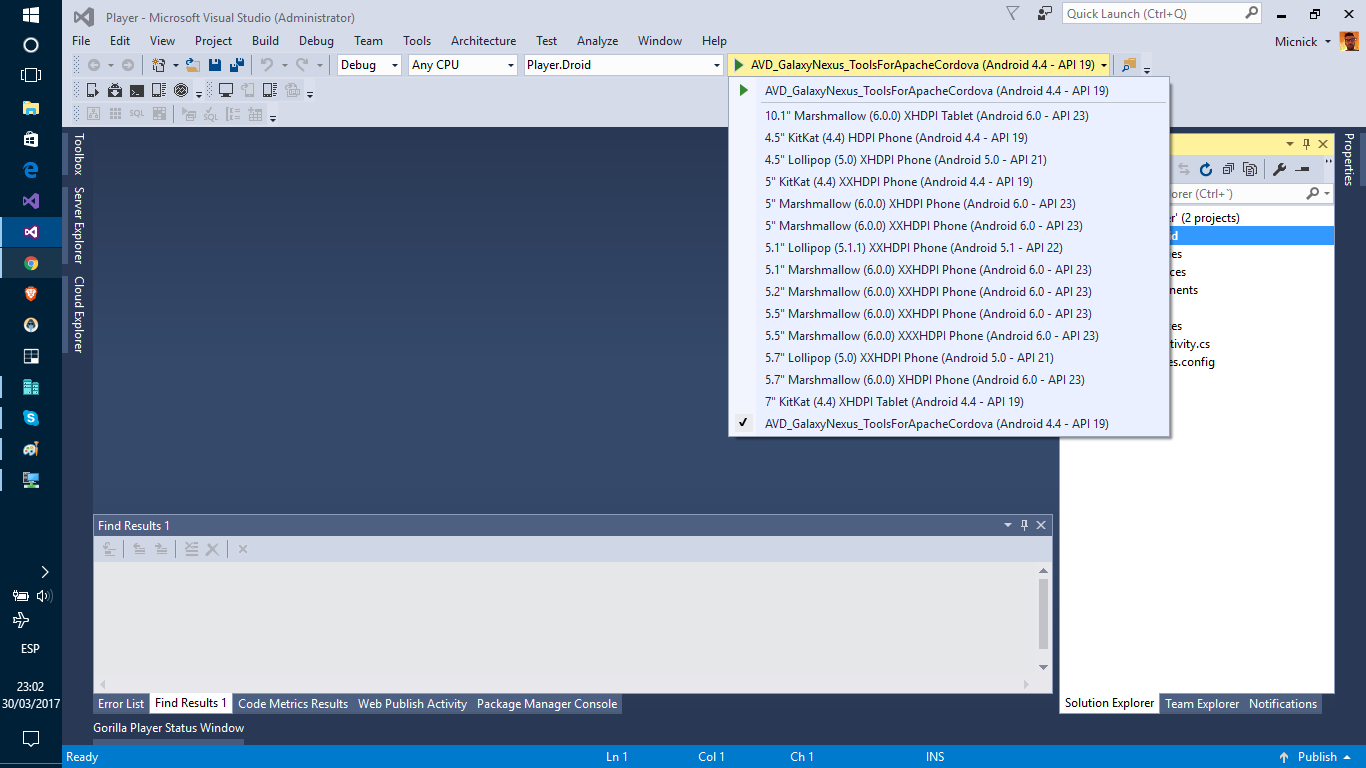
Task: Toggle Preview Selected Items in Solution Explorer
Action: coord(1302,169)
